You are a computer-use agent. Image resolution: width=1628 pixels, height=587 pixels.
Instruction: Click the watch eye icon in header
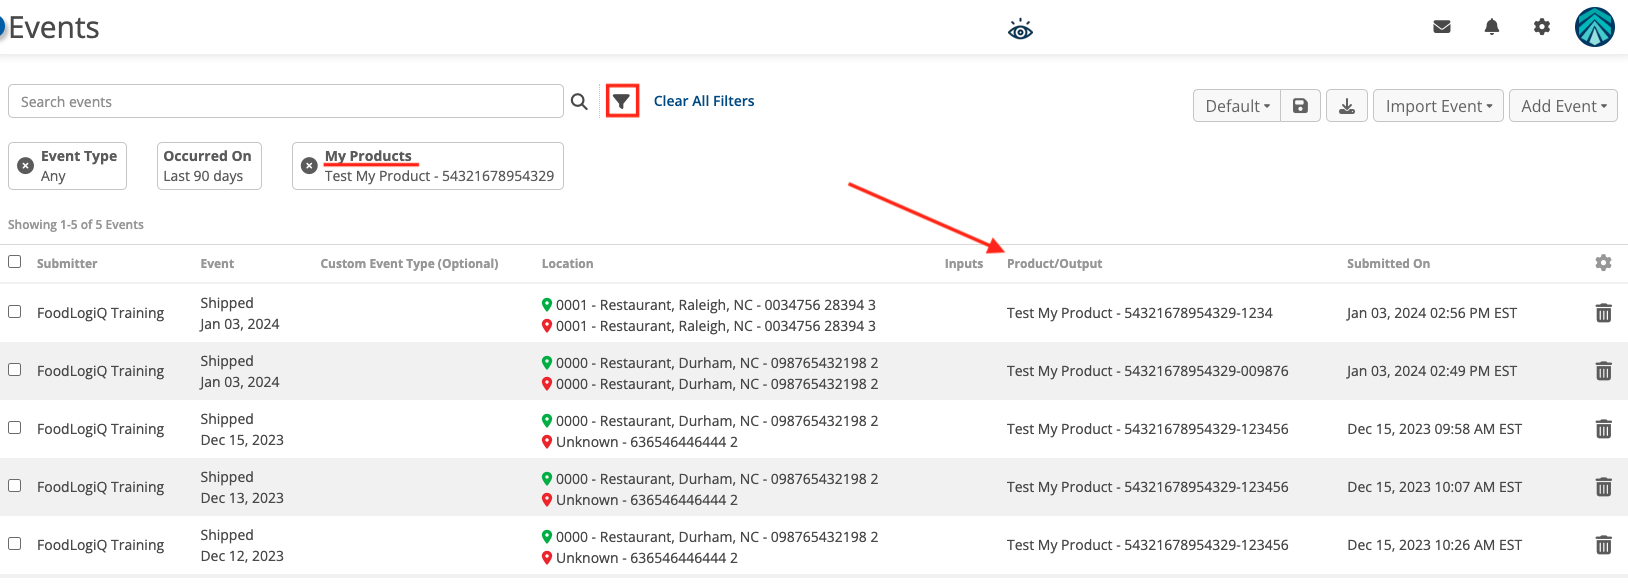pyautogui.click(x=1020, y=29)
